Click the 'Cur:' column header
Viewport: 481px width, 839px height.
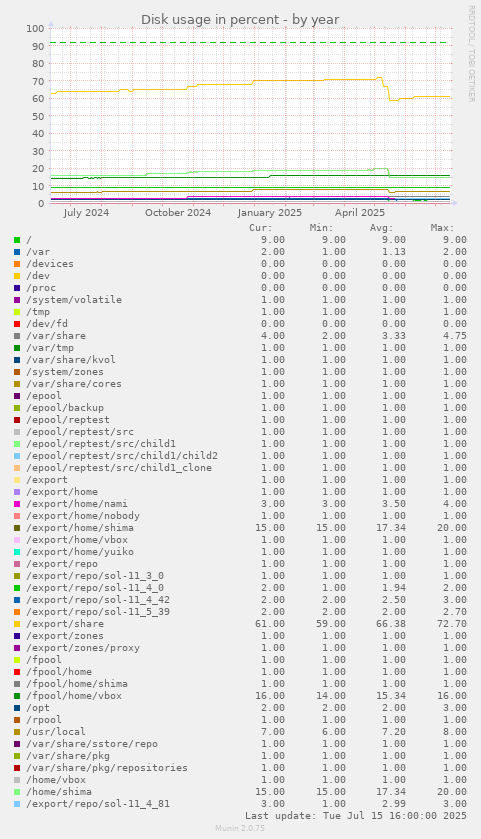[x=261, y=228]
